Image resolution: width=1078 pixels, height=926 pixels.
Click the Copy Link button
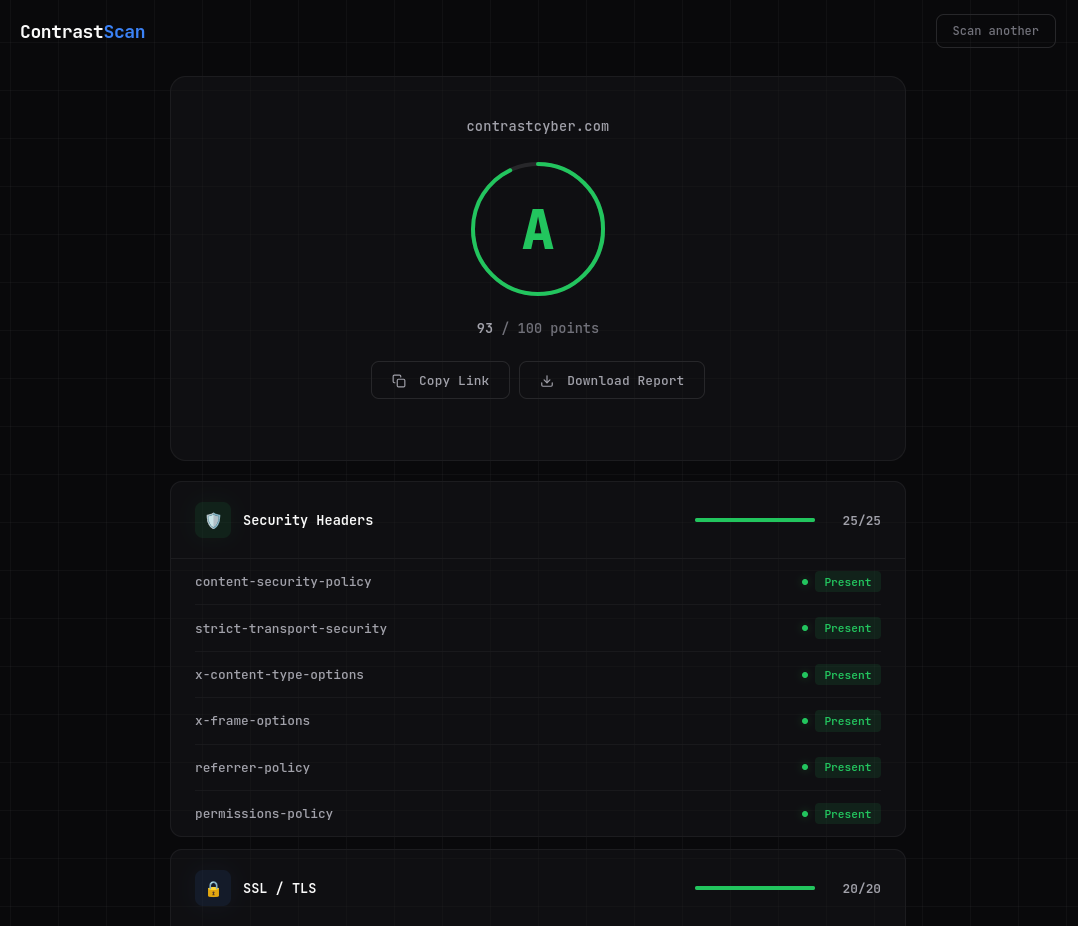point(440,380)
